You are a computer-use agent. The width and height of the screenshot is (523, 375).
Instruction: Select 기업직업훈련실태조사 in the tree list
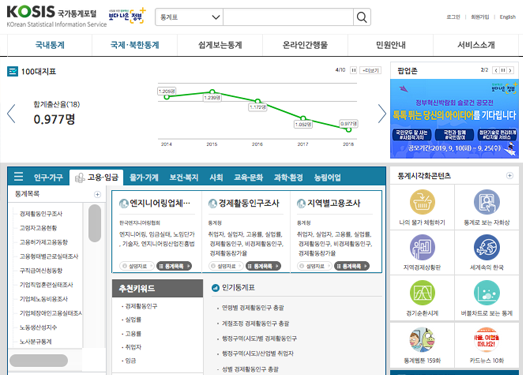click(x=46, y=285)
